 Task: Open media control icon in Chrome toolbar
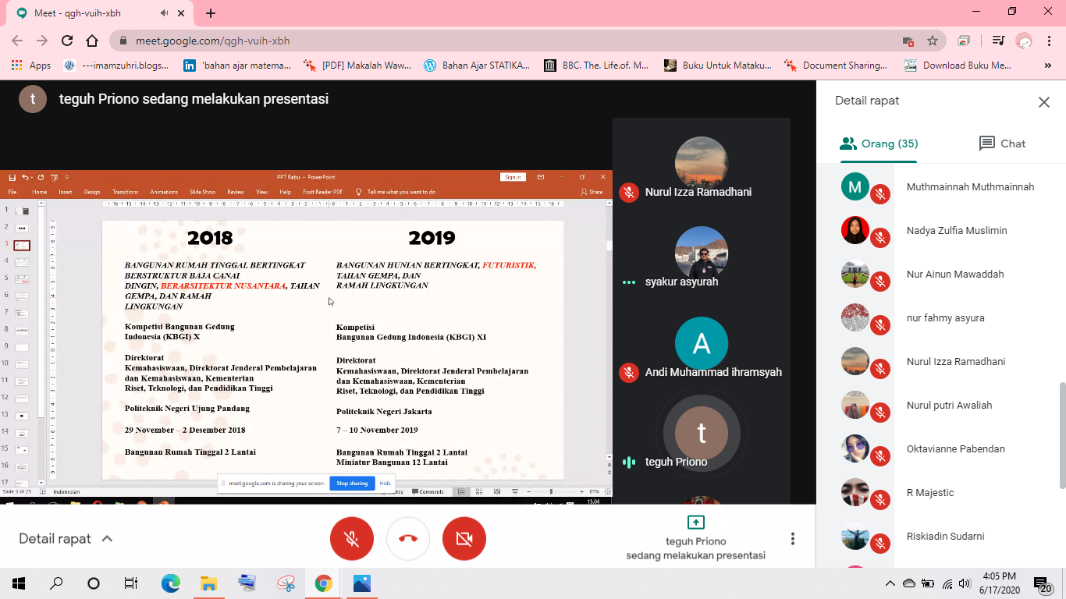998,41
